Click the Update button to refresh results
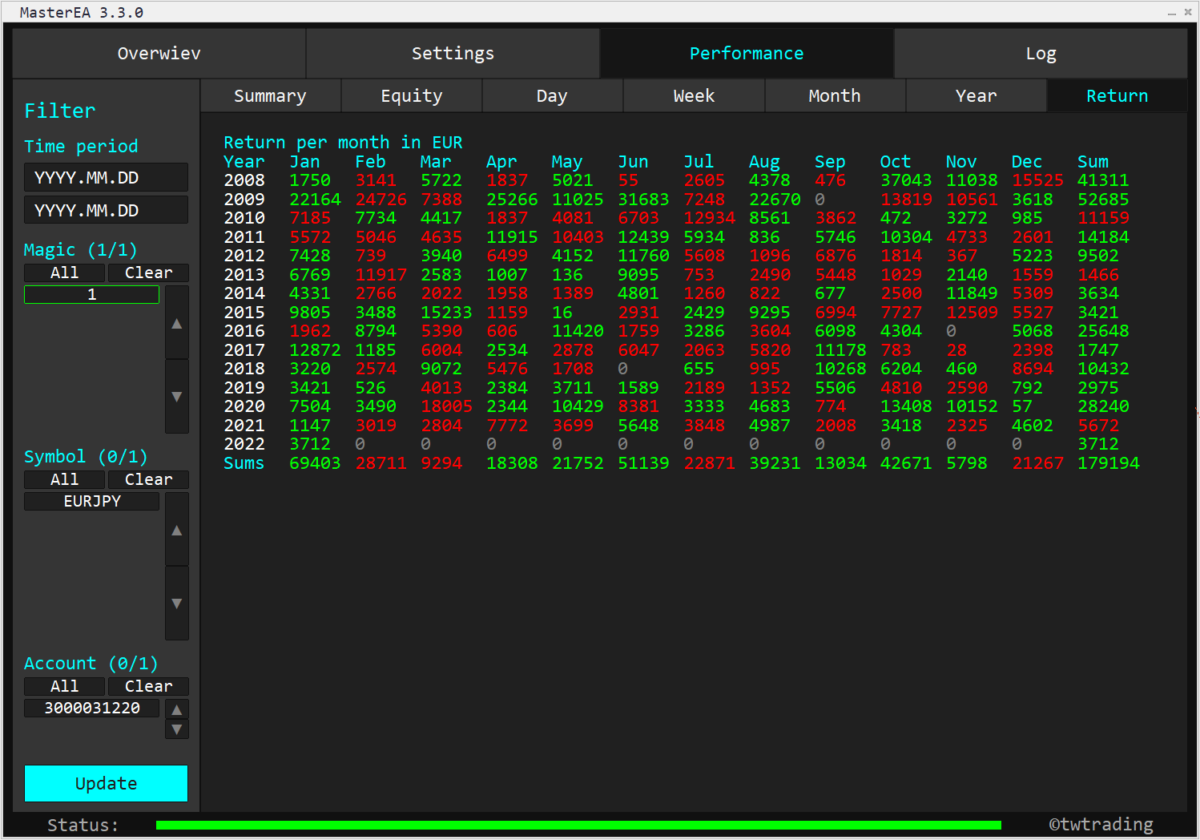The width and height of the screenshot is (1200, 840). (106, 783)
